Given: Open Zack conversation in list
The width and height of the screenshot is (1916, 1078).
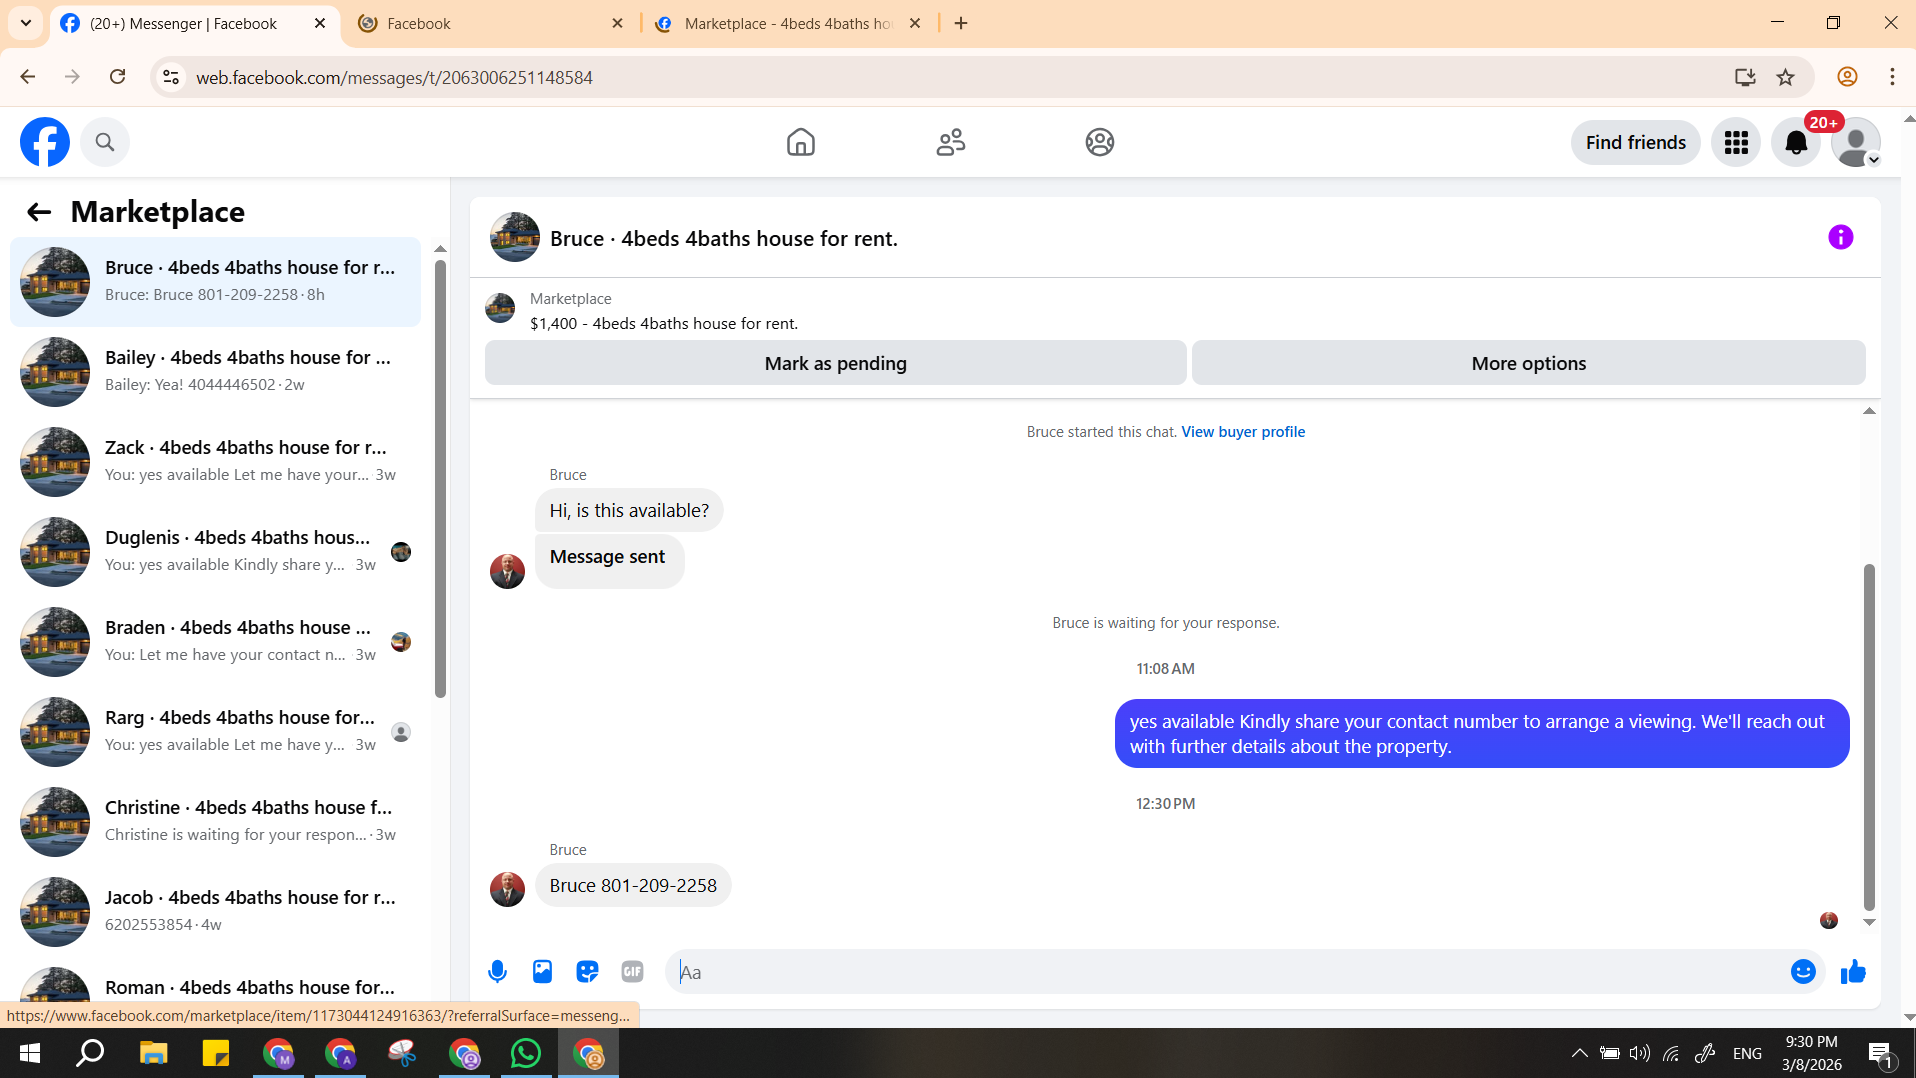Looking at the screenshot, I should [x=215, y=461].
